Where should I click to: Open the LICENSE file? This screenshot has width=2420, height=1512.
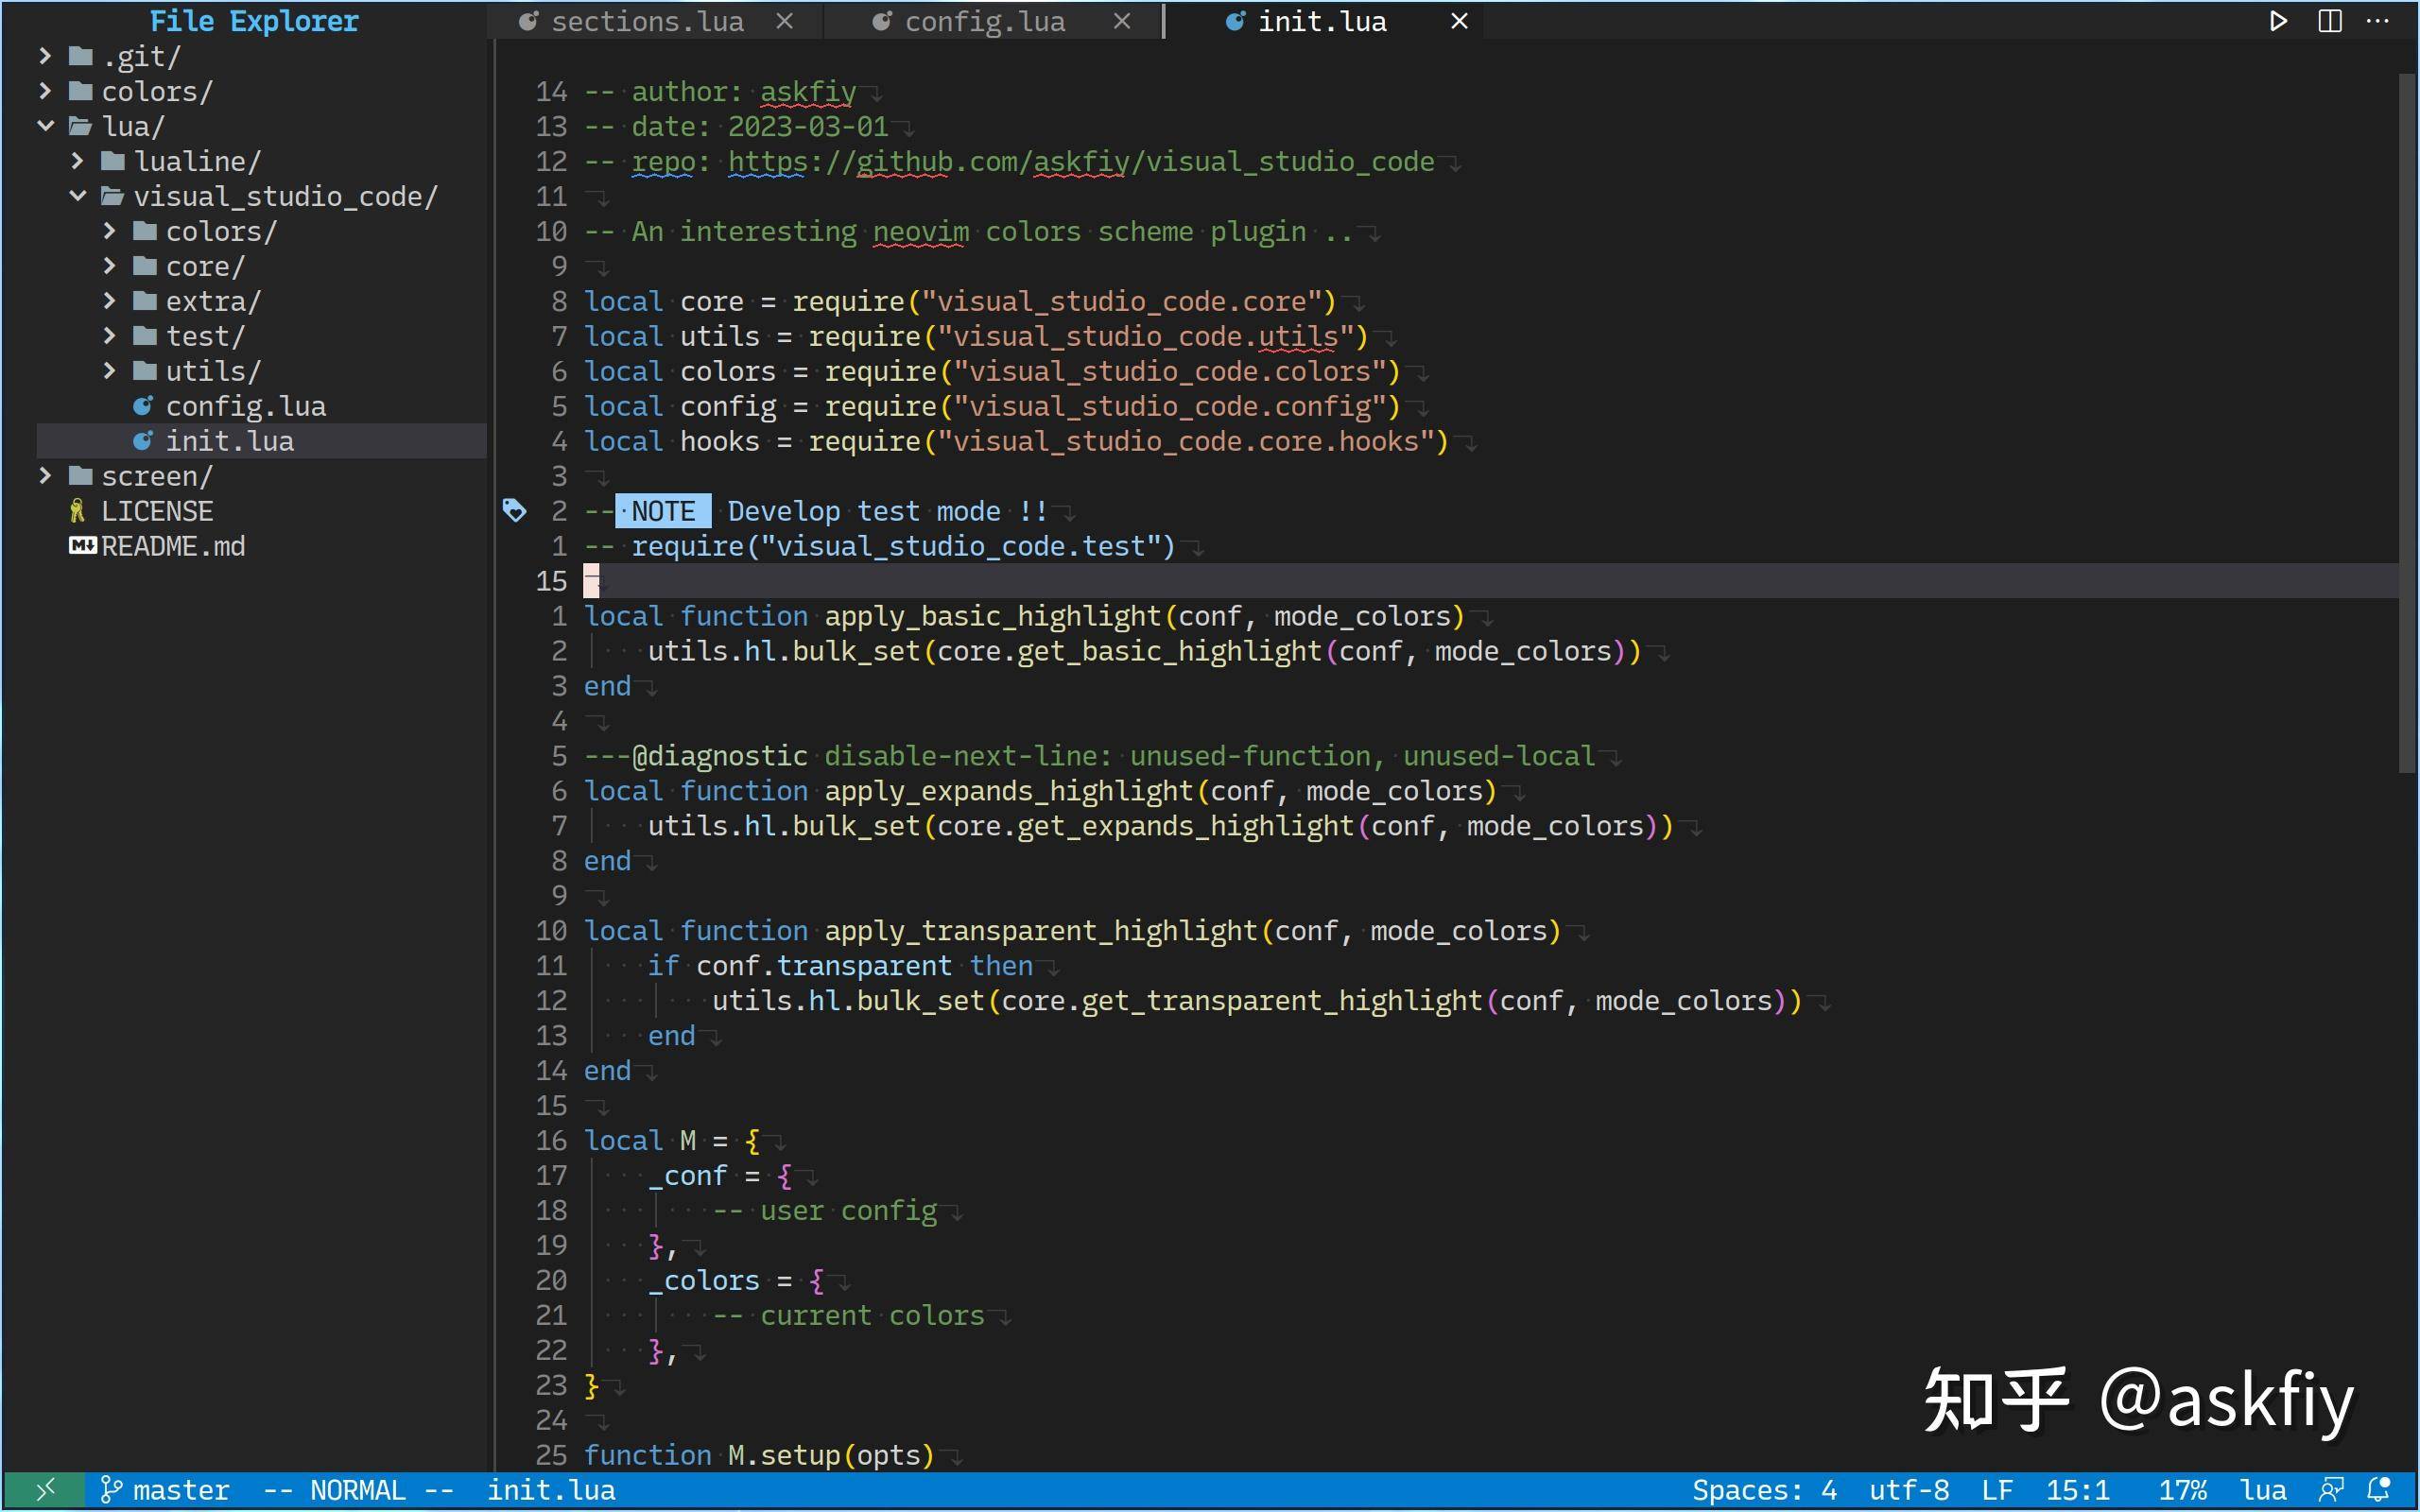click(x=157, y=511)
